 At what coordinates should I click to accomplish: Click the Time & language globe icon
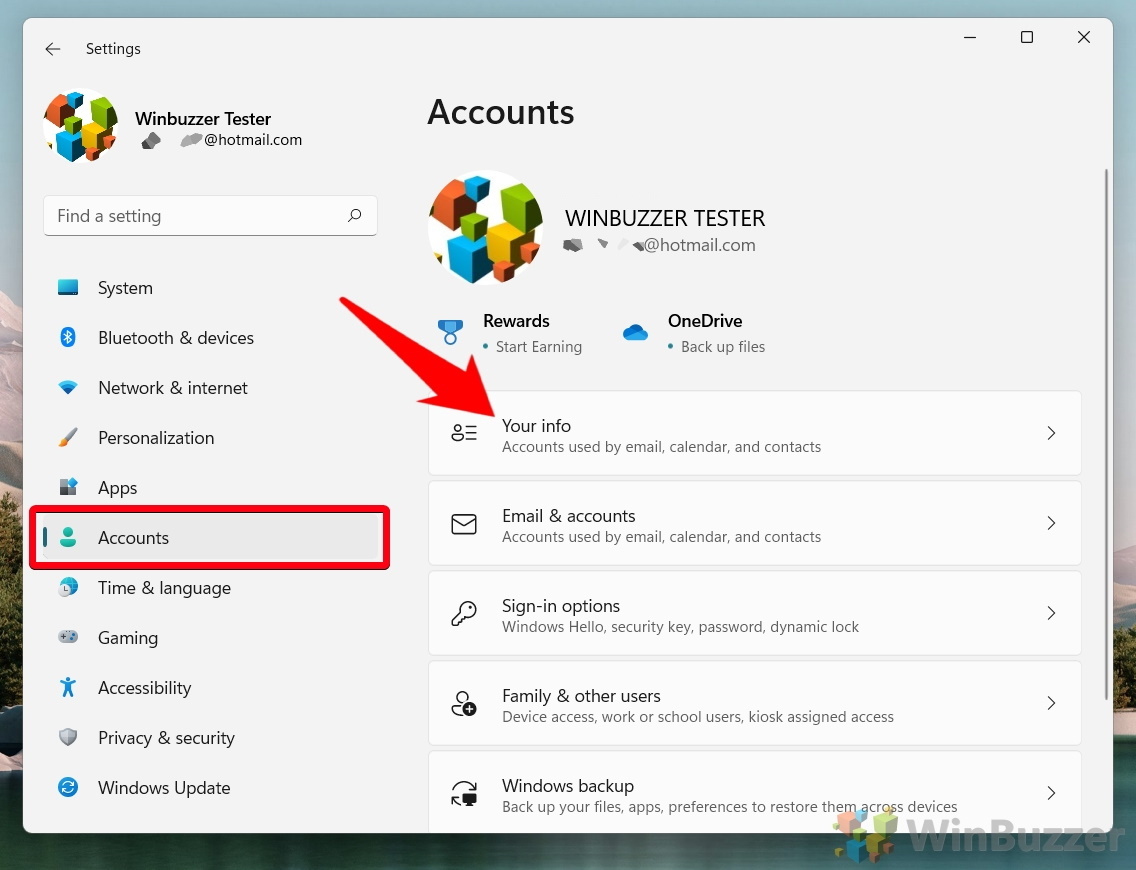pyautogui.click(x=68, y=587)
